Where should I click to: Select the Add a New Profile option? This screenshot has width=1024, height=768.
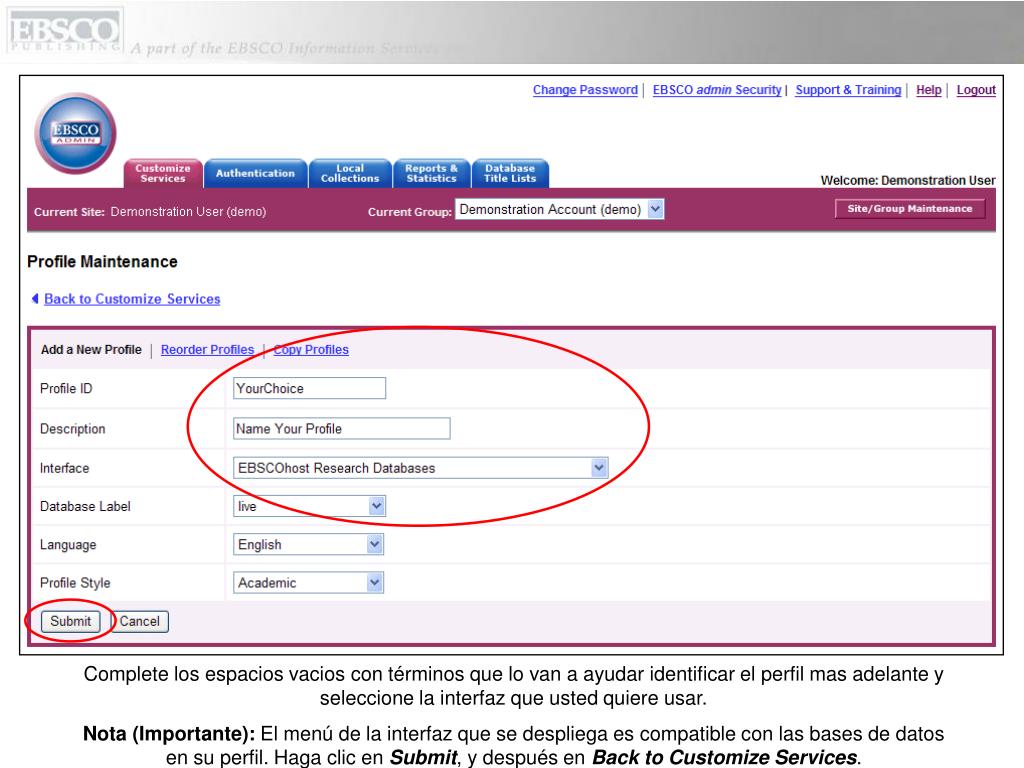91,349
